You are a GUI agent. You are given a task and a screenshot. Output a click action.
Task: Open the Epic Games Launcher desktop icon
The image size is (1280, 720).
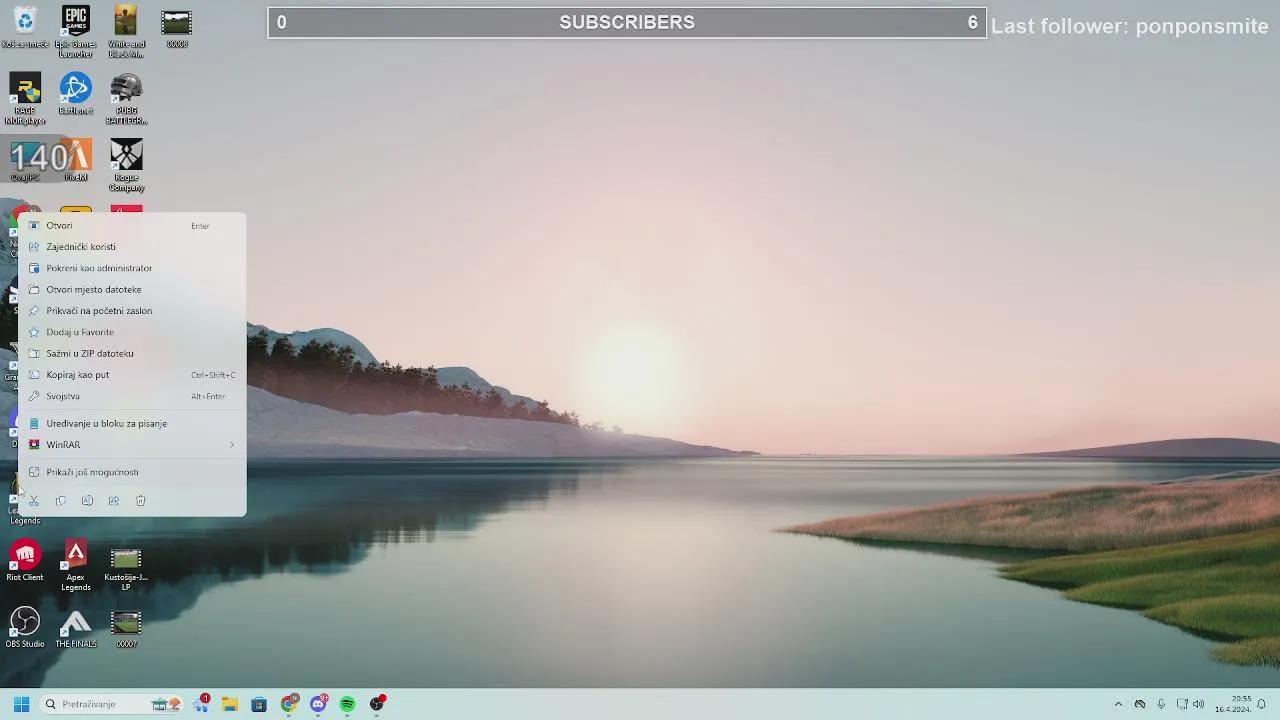point(75,24)
